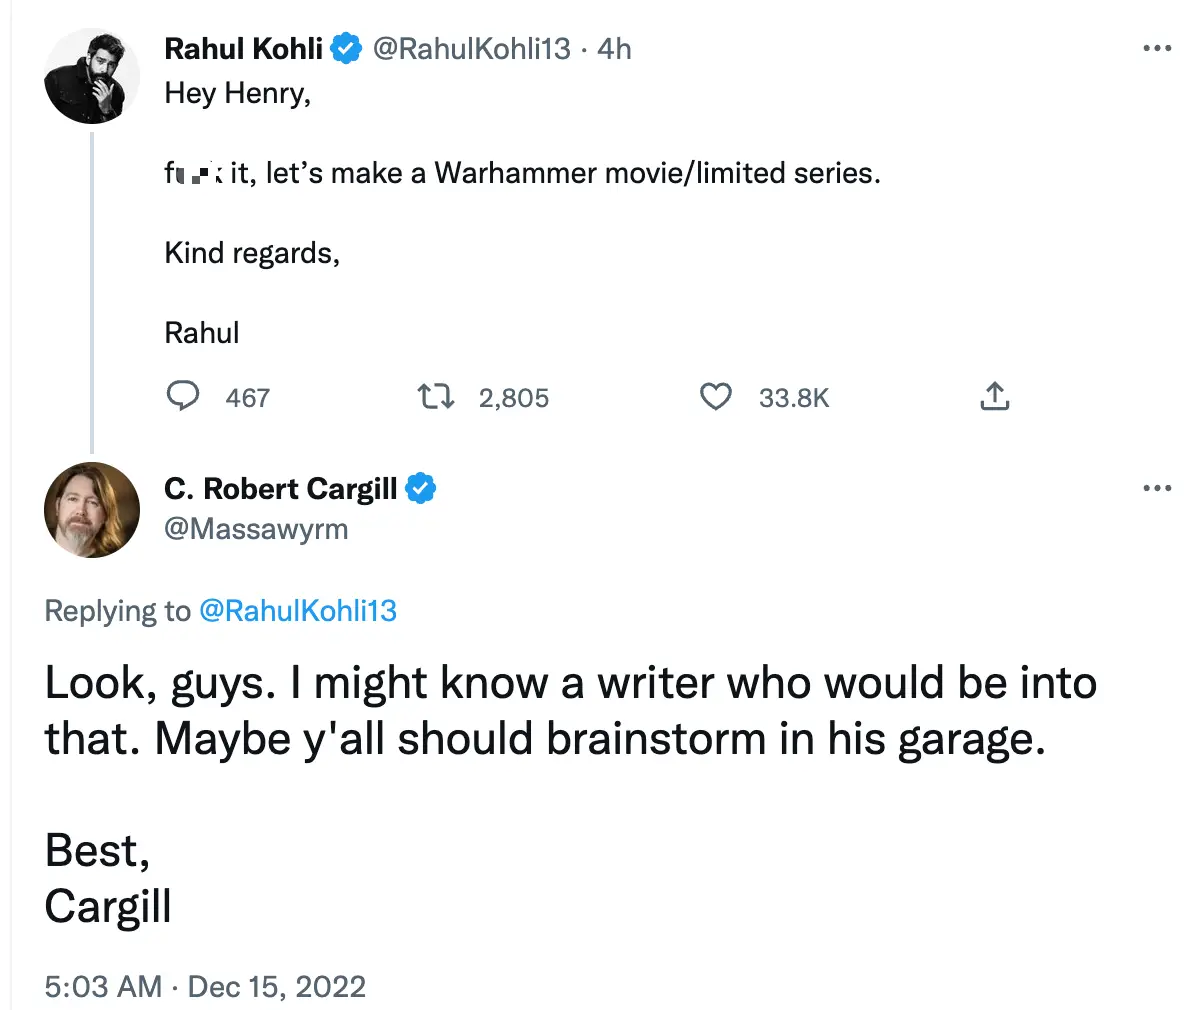Click the C. Robert Cargill display name

pyautogui.click(x=280, y=489)
